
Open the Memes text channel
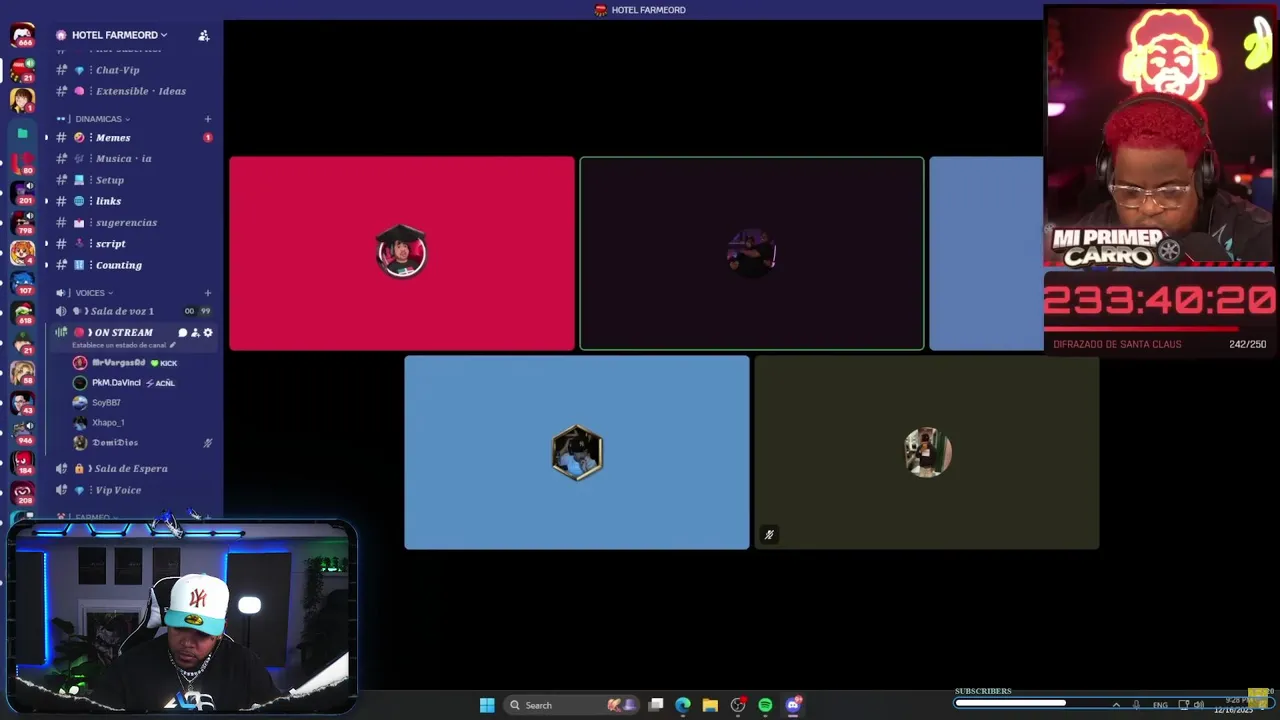113,138
